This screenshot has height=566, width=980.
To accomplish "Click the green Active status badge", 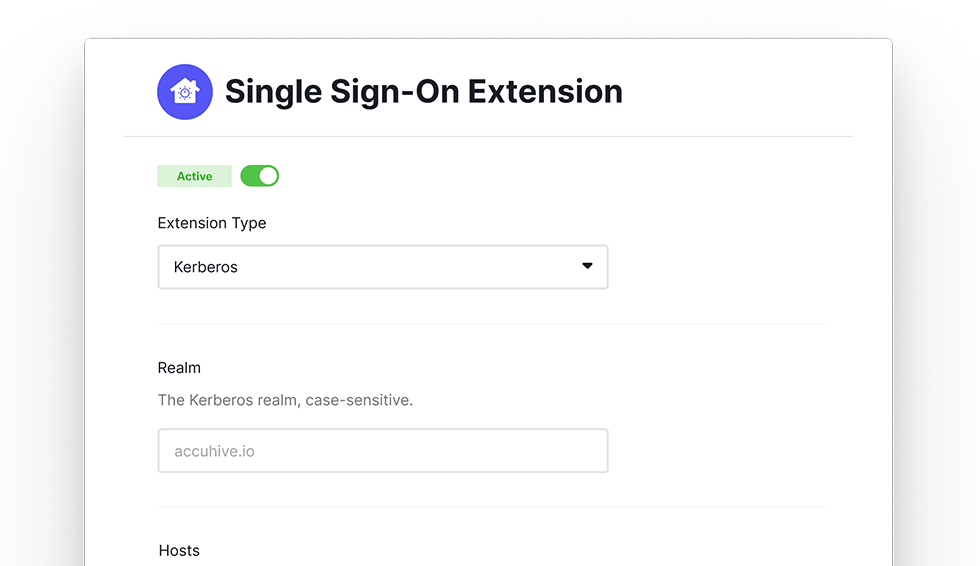I will pos(194,176).
